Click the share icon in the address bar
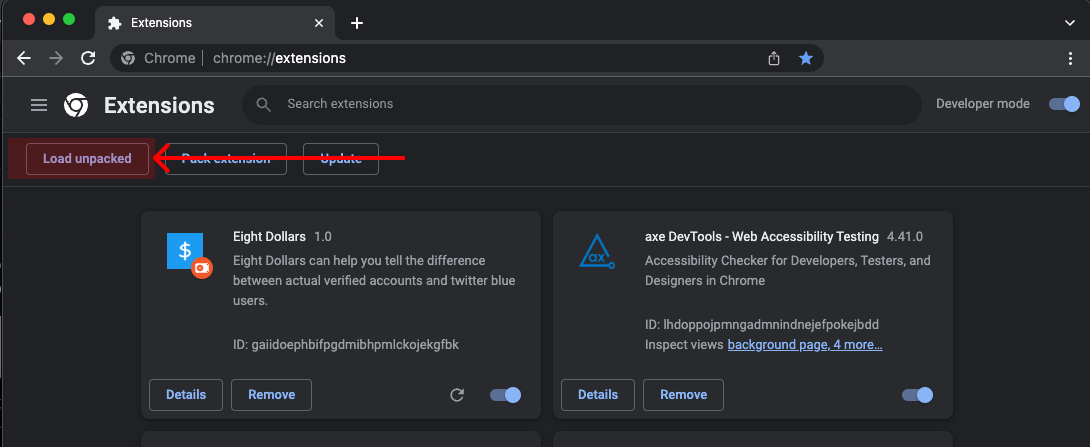The image size is (1090, 447). (x=774, y=58)
